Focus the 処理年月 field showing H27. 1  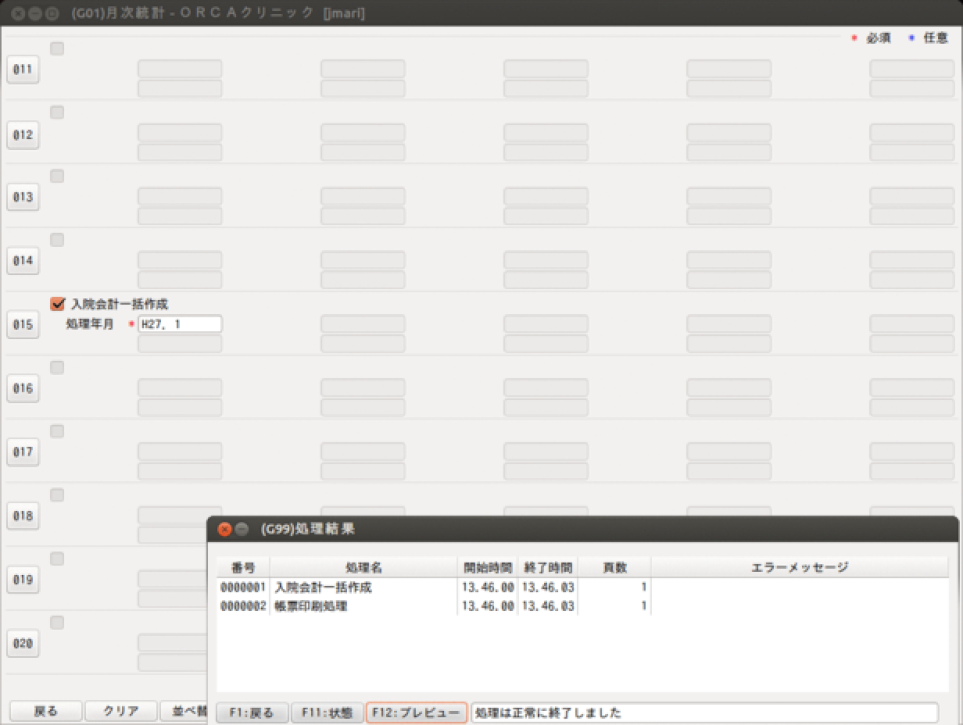180,324
